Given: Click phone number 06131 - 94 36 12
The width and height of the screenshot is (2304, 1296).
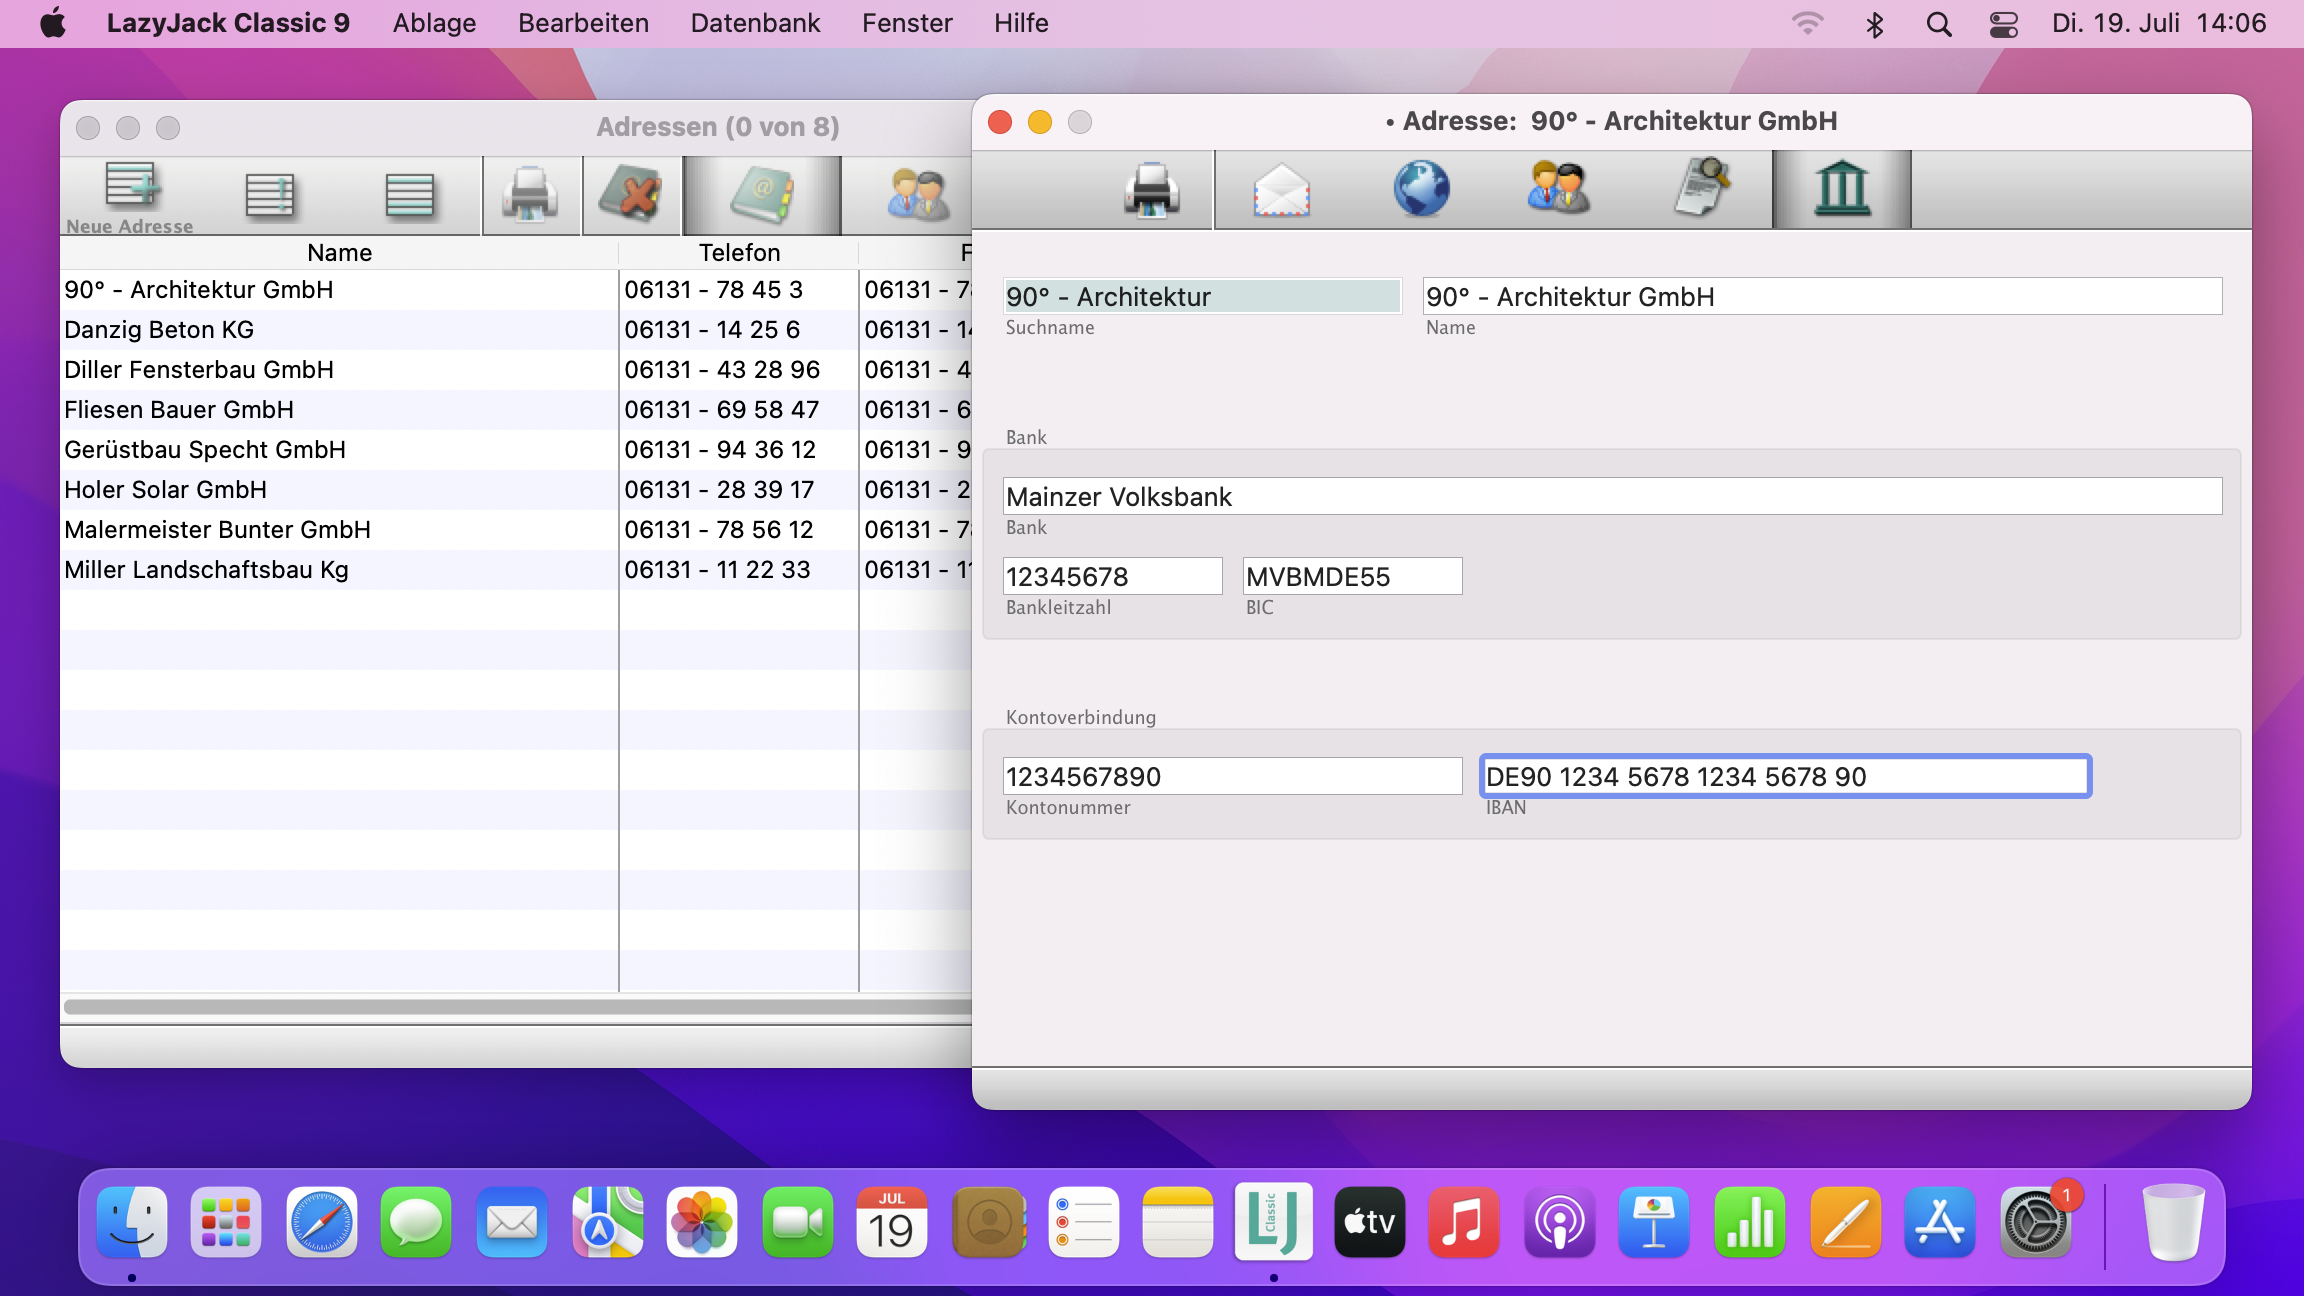Looking at the screenshot, I should [x=720, y=450].
